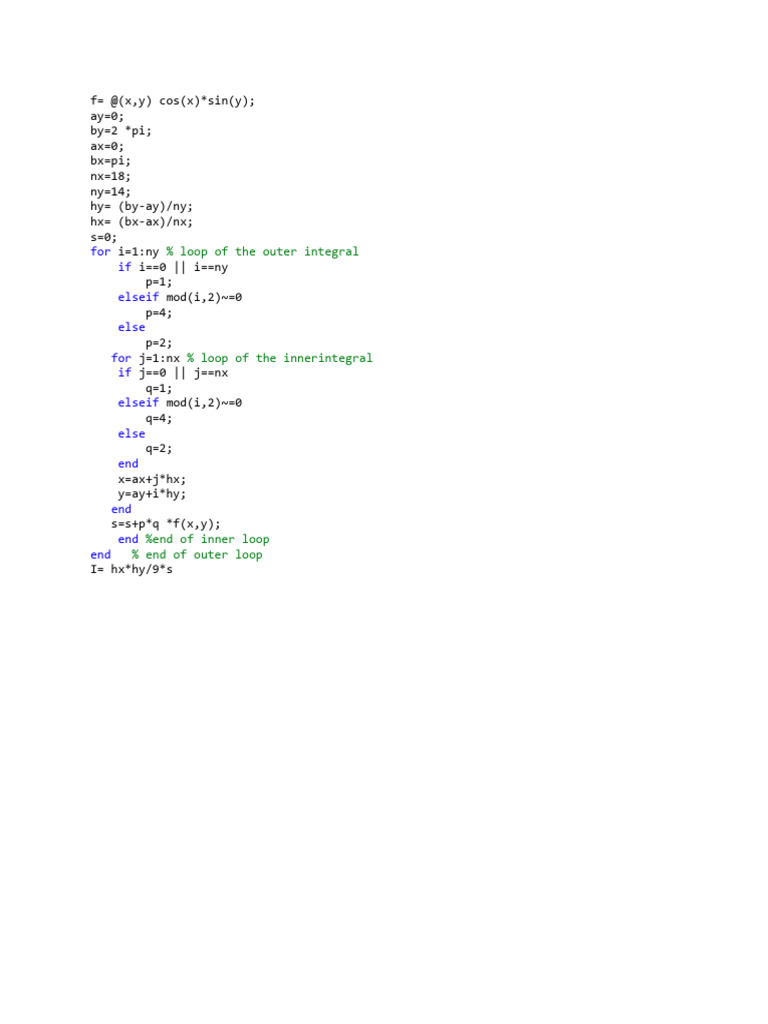This screenshot has width=768, height=1024.
Task: Click the line 'x=ax+j*hx;'
Action: (x=152, y=479)
